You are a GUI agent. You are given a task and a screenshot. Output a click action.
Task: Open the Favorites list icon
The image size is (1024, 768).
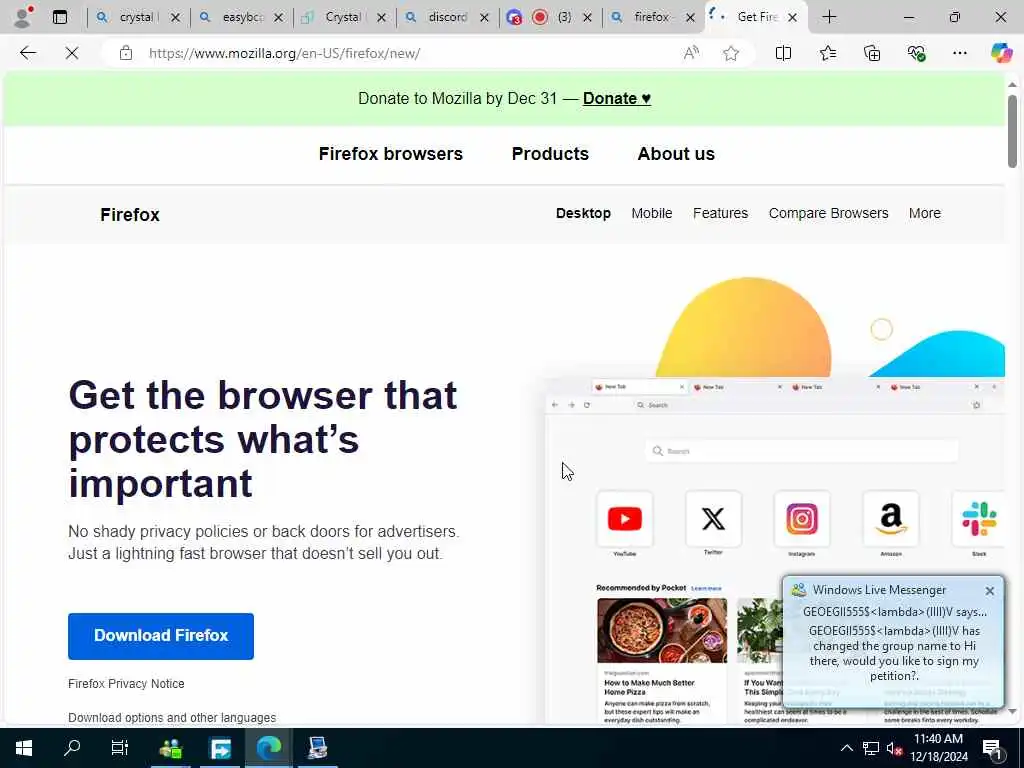[827, 54]
